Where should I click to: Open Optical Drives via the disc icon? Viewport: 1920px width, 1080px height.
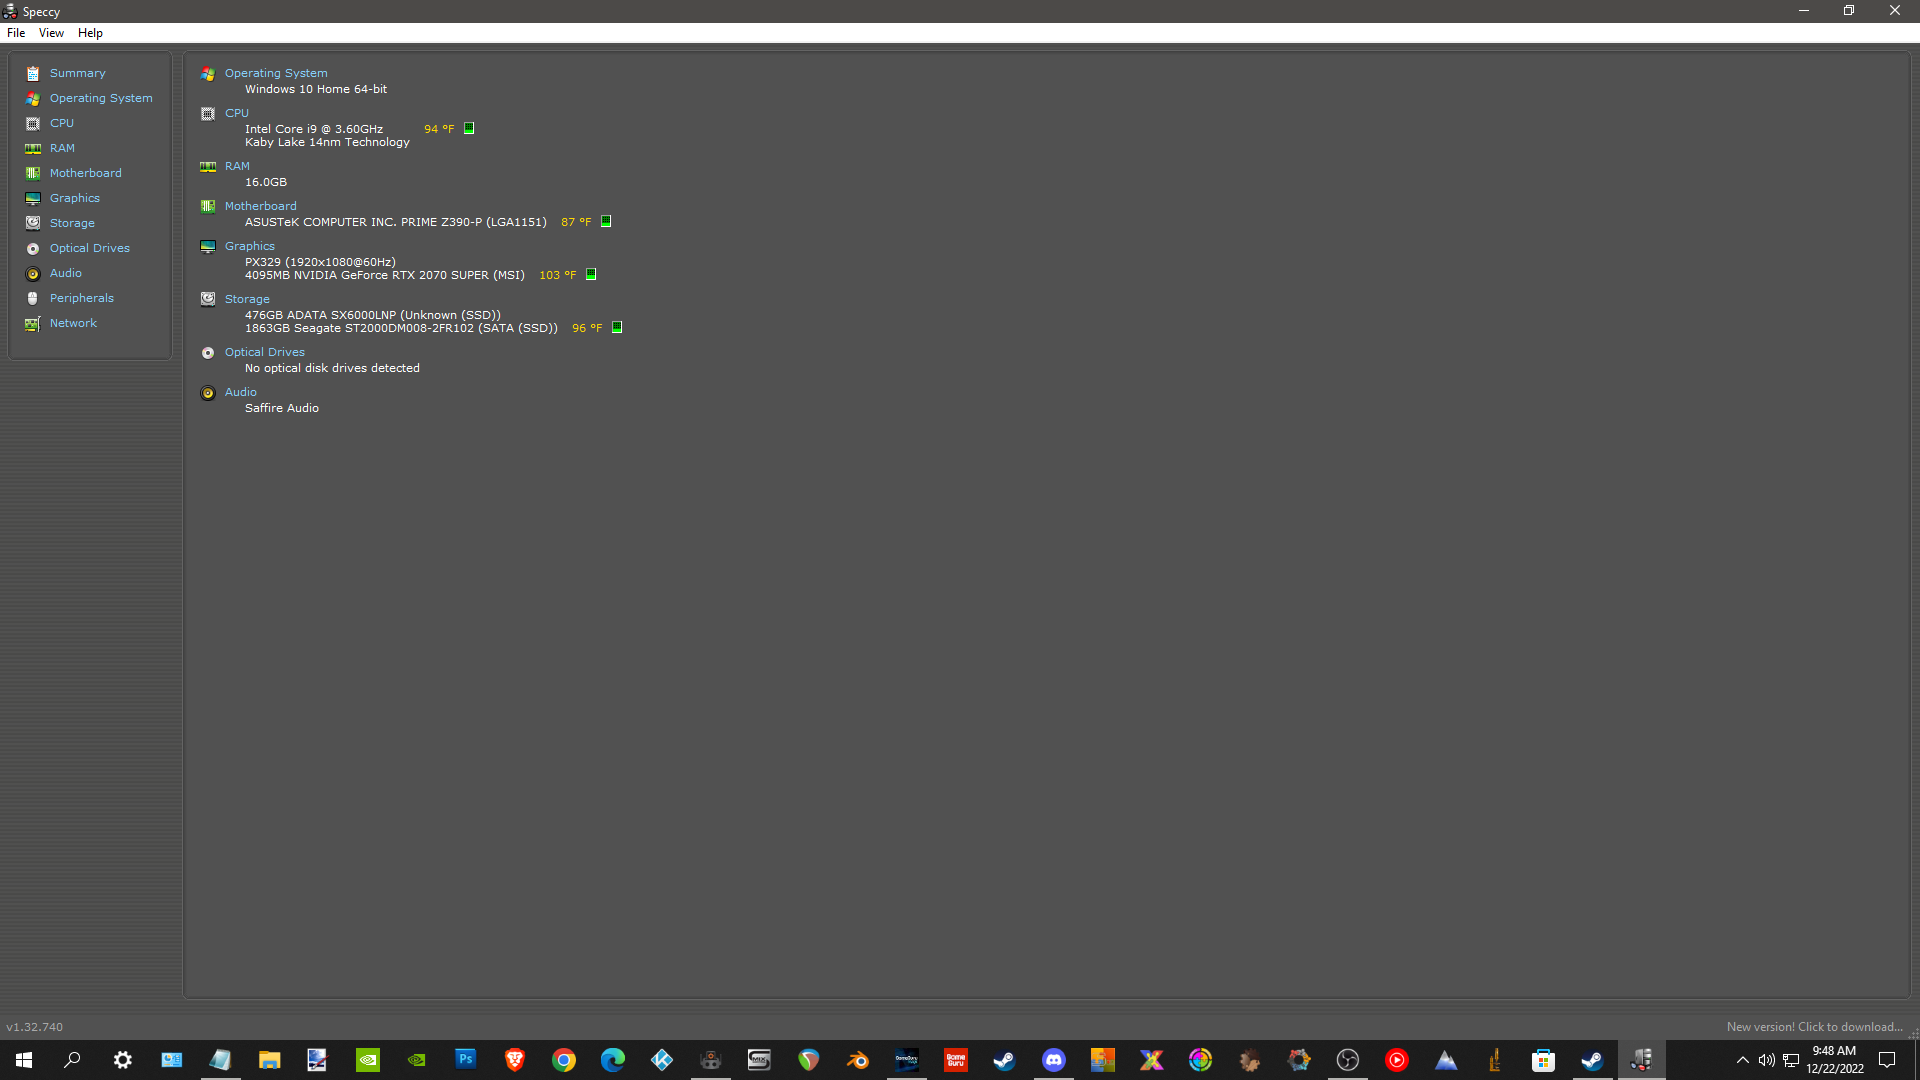33,248
